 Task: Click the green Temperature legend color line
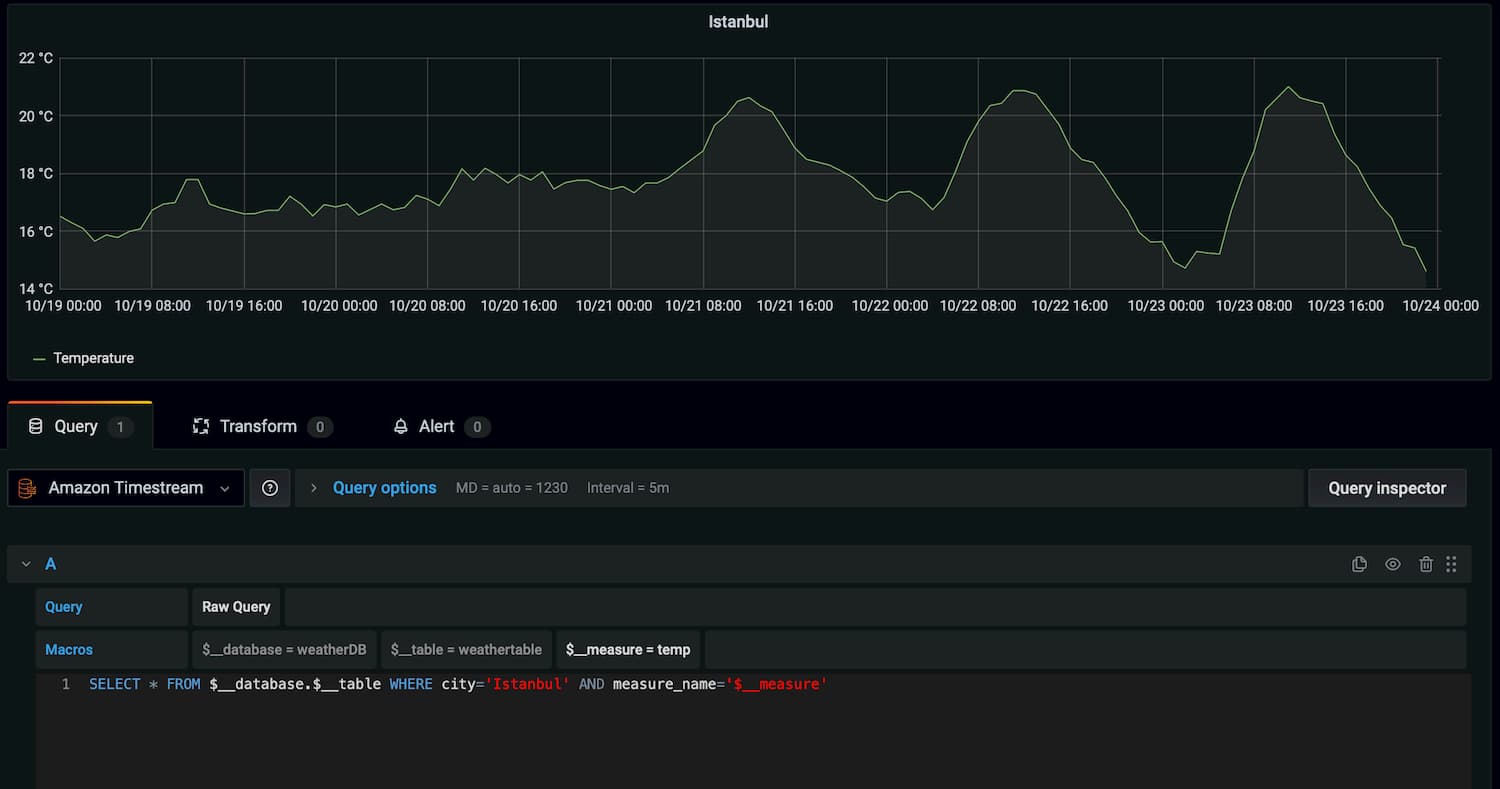coord(39,358)
